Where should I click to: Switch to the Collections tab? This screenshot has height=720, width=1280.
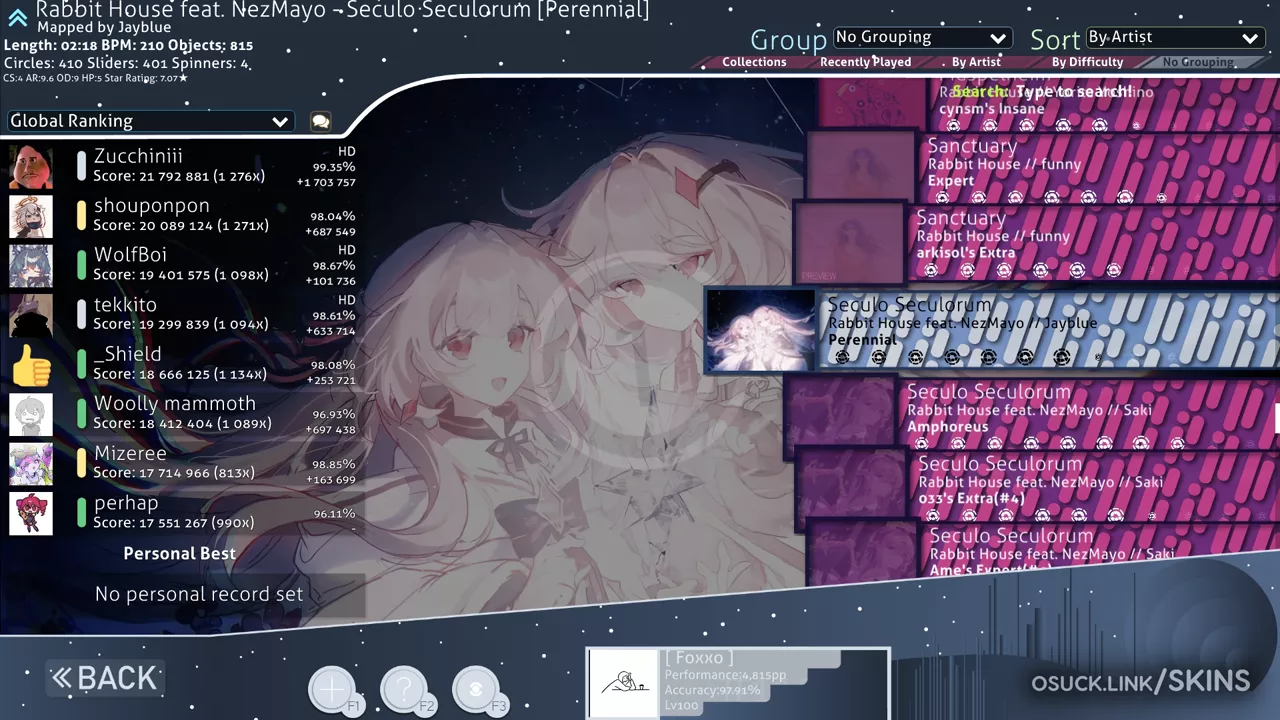(x=754, y=62)
